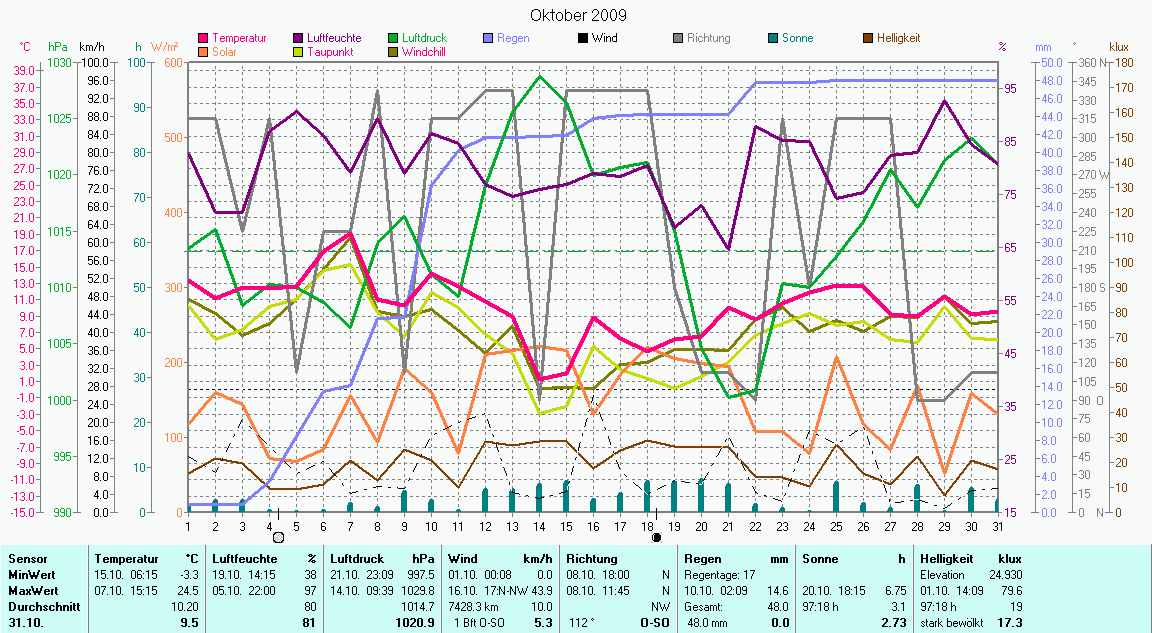The image size is (1152, 633).
Task: Select the black Wind legend marker
Action: tap(581, 39)
